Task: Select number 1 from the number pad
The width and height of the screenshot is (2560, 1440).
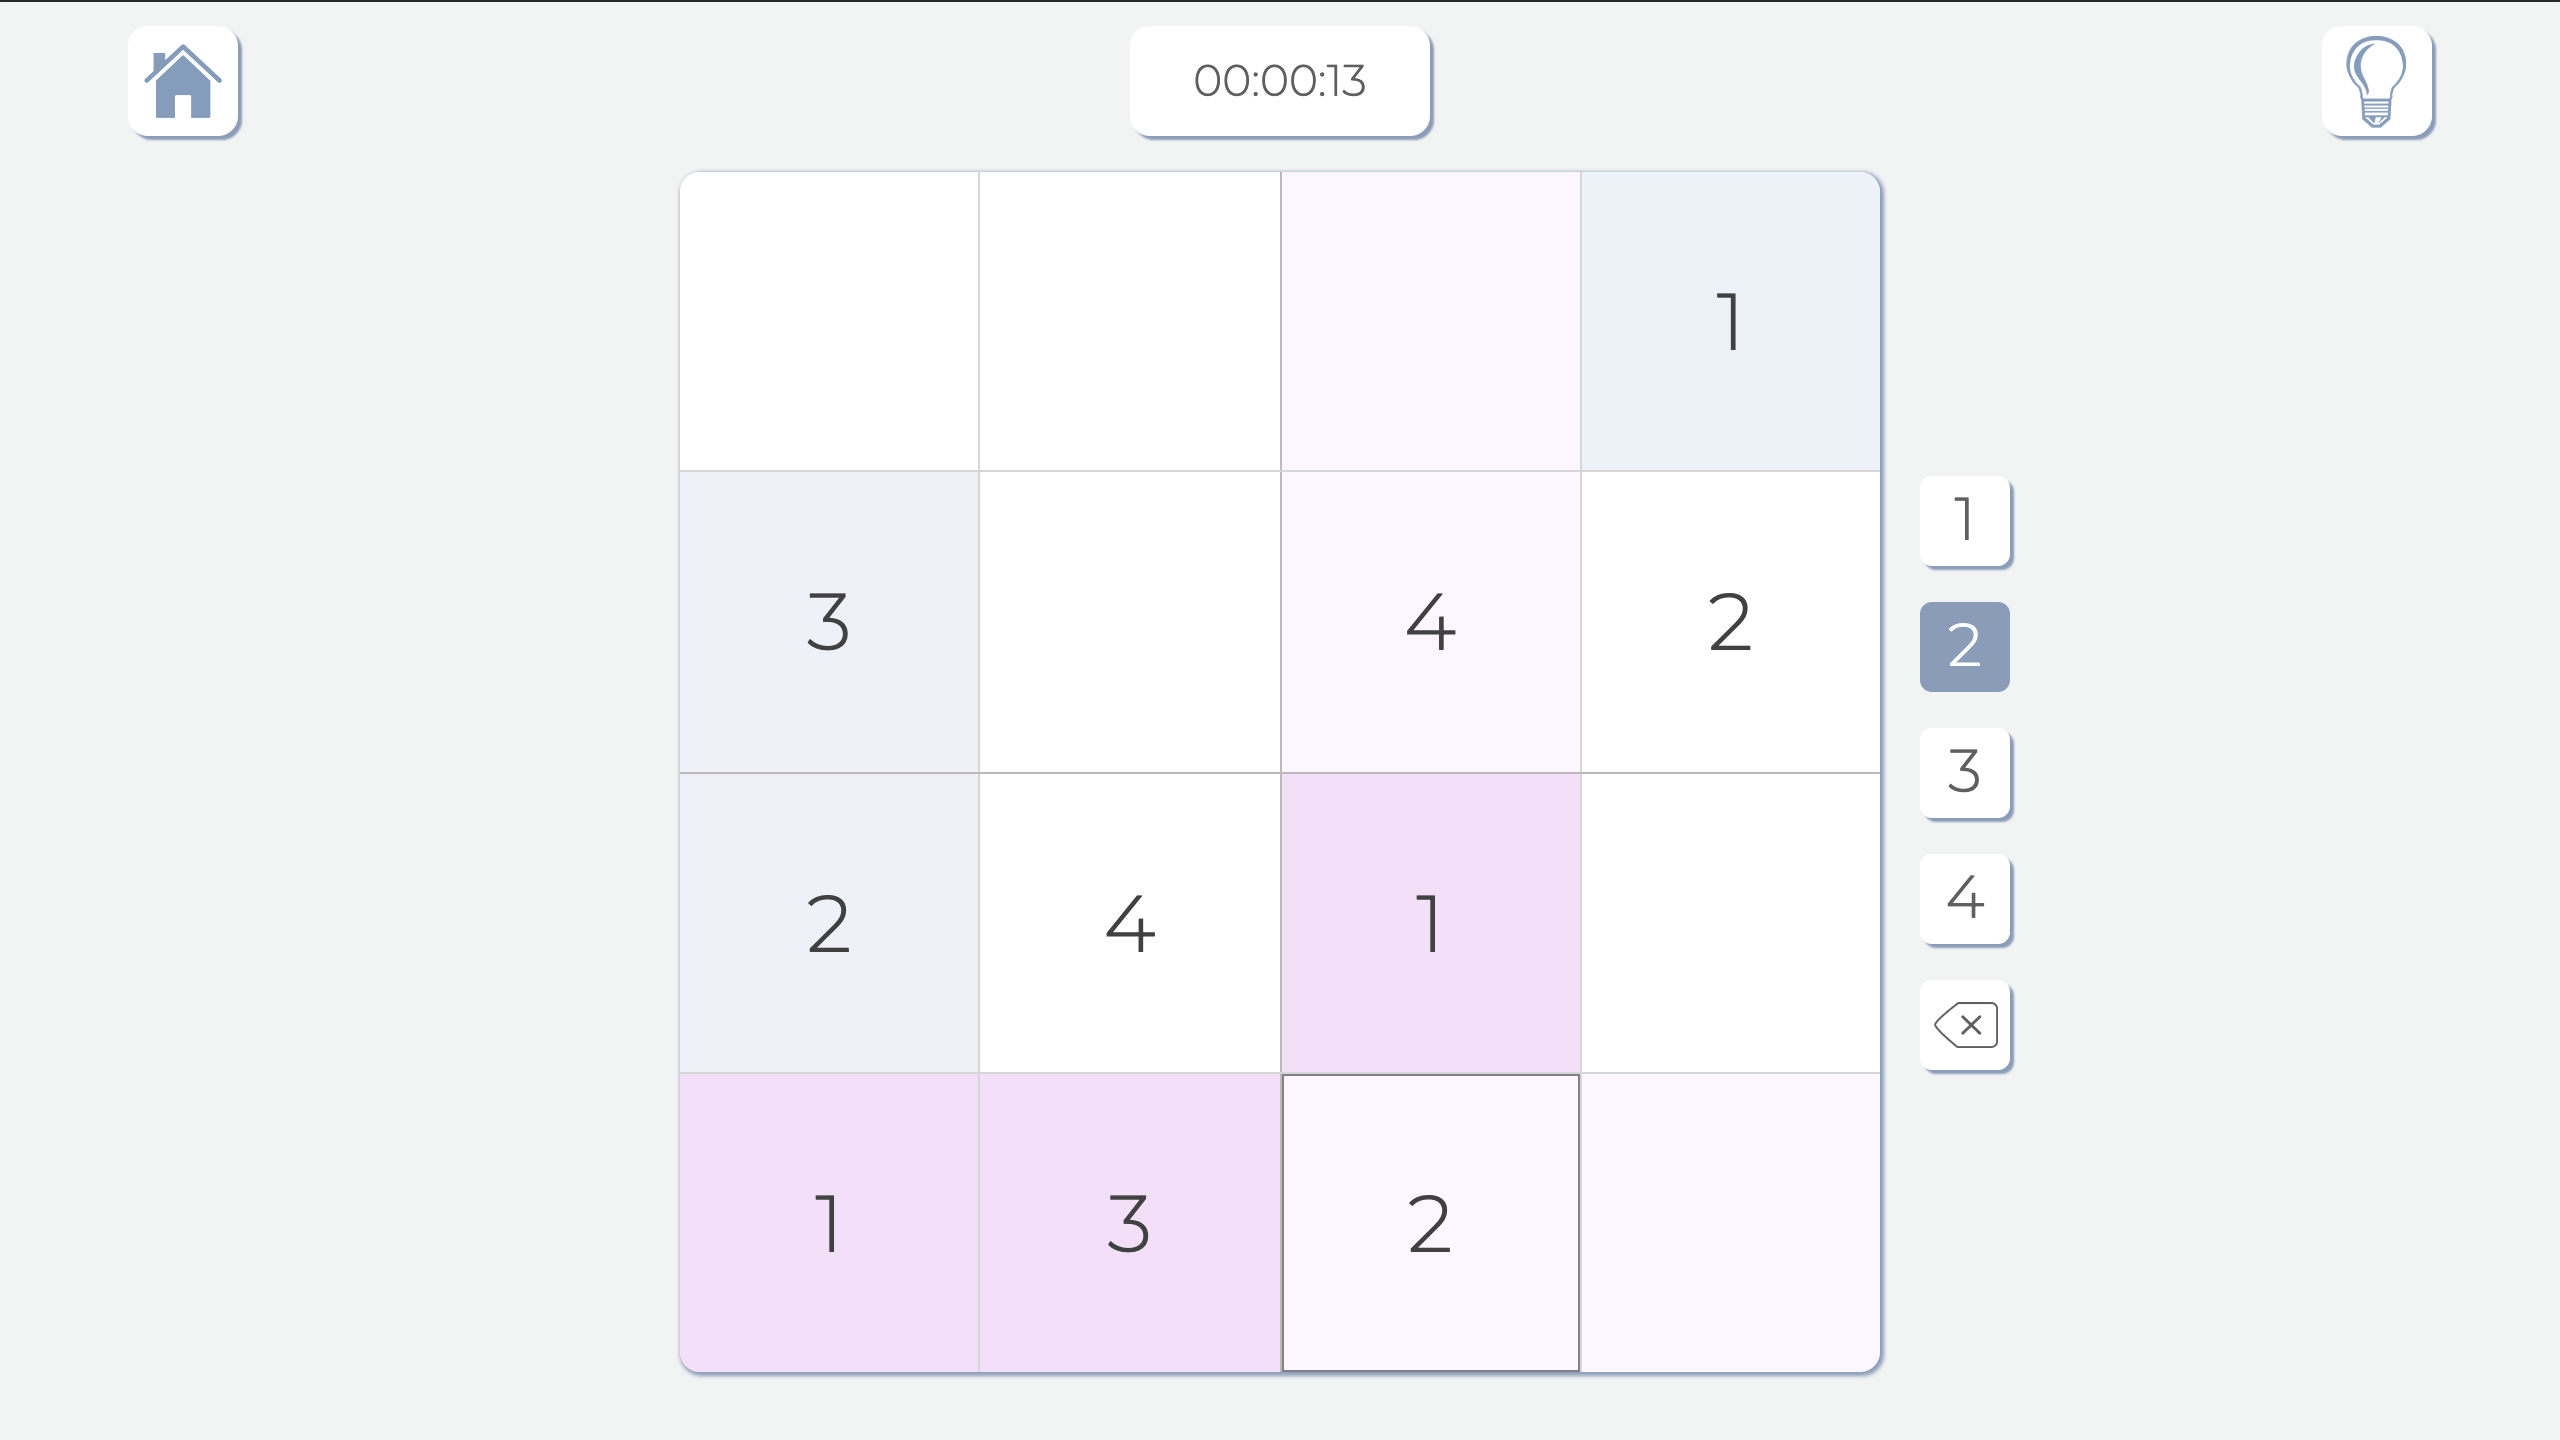Action: click(x=1964, y=520)
